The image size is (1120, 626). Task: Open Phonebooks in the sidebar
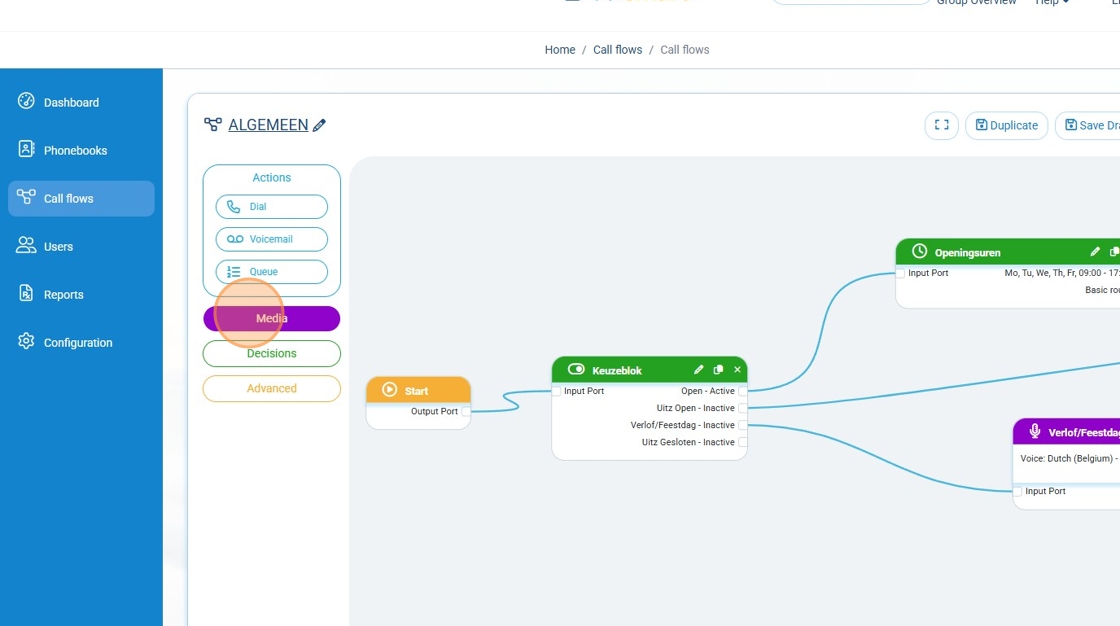point(75,150)
